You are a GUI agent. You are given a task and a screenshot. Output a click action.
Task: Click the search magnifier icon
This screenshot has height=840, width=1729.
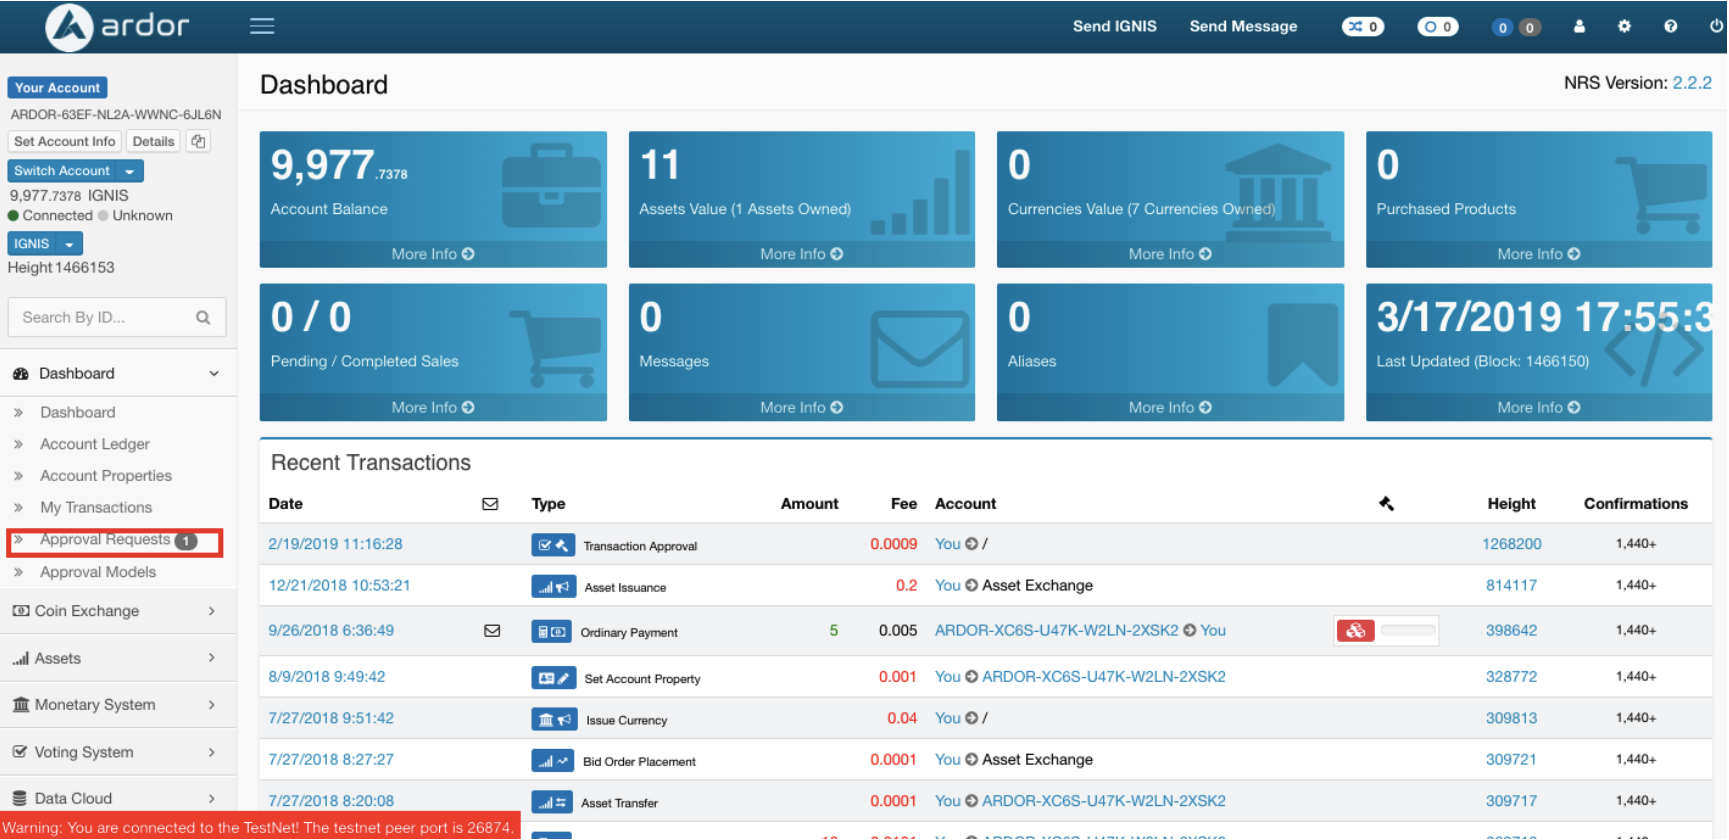click(203, 318)
